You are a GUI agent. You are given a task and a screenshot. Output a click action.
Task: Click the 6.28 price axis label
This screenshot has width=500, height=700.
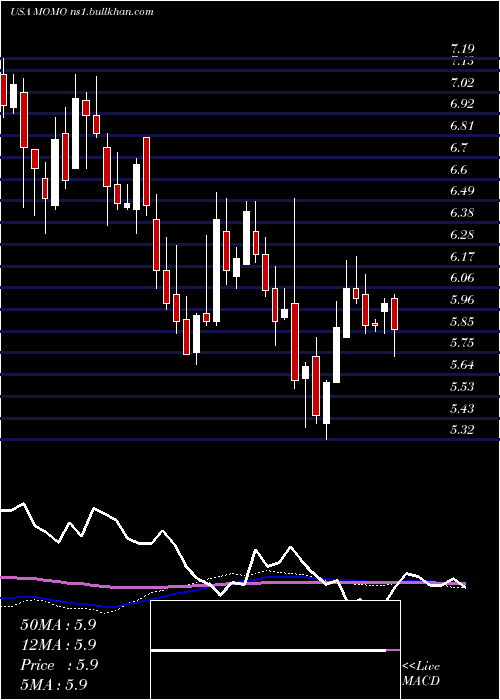pos(463,235)
